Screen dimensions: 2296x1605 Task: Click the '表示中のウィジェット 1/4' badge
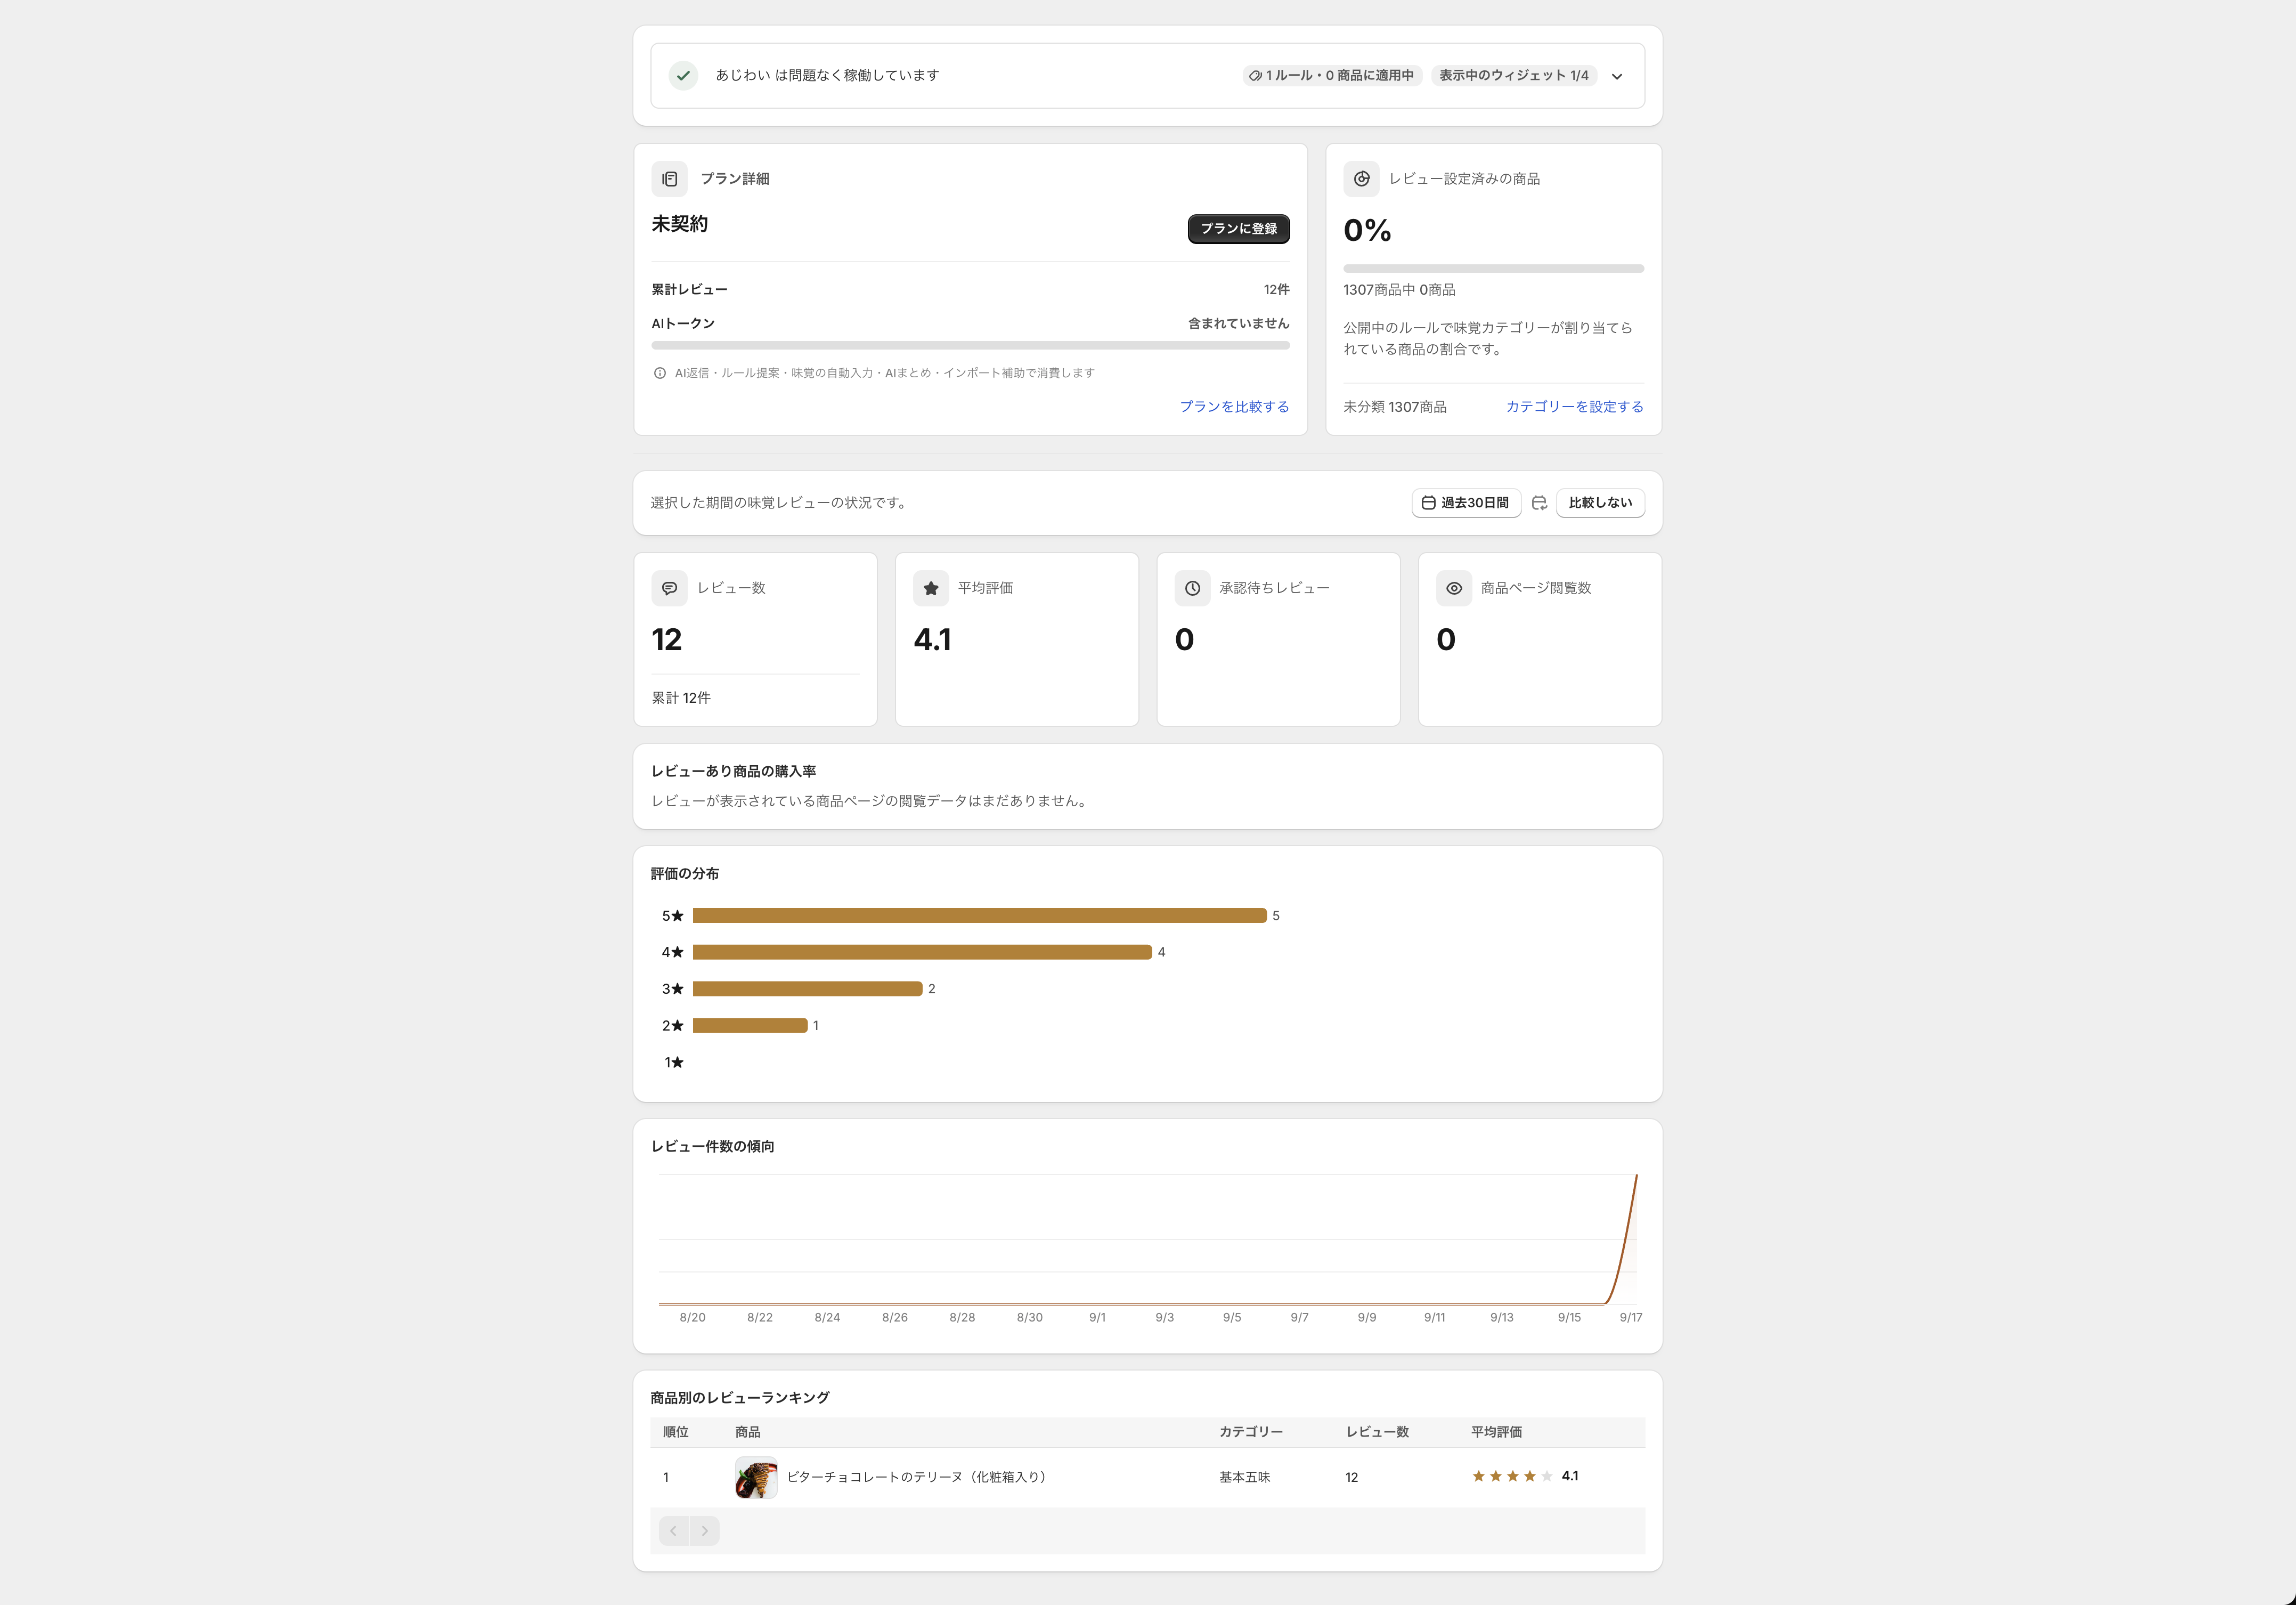tap(1514, 75)
